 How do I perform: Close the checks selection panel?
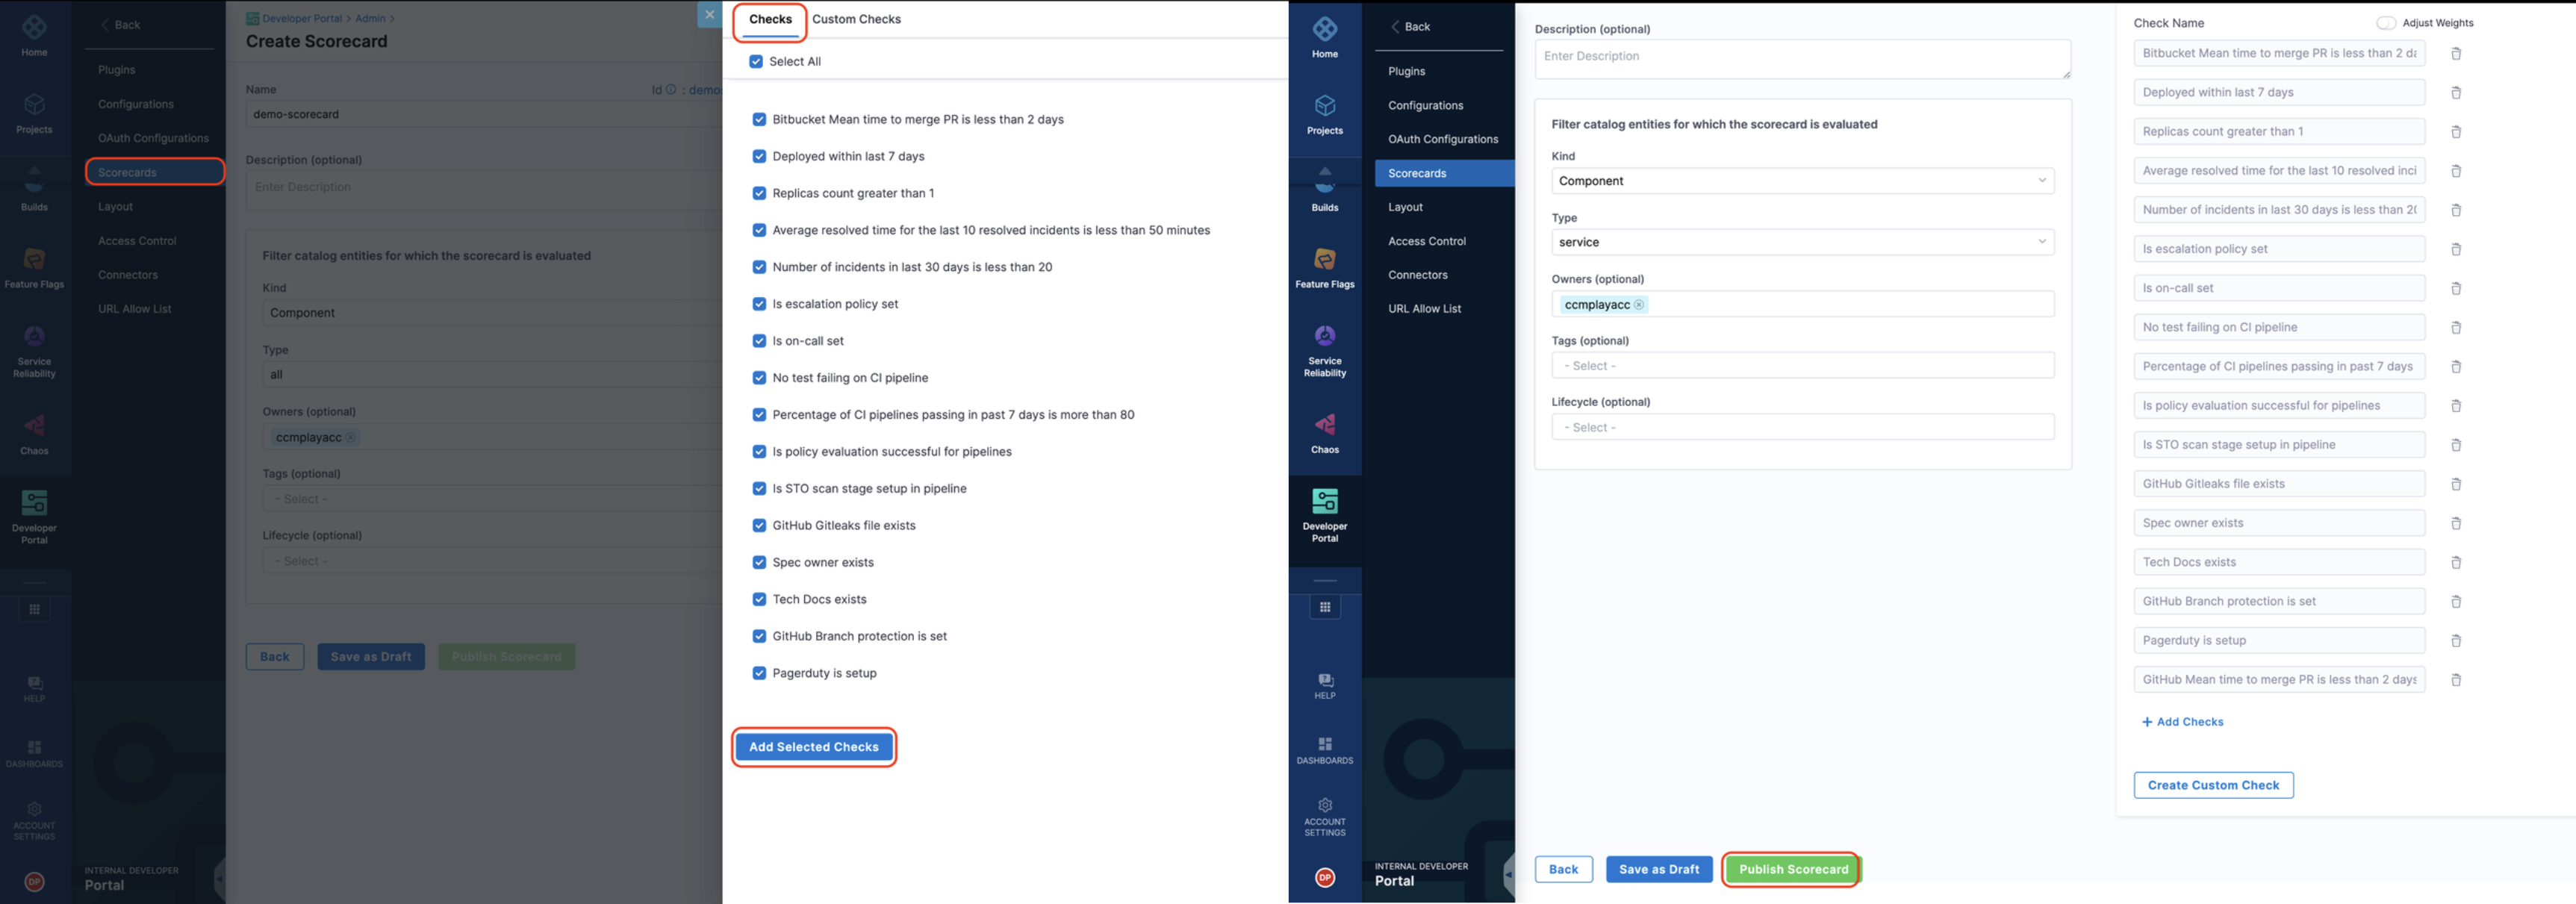click(x=709, y=15)
